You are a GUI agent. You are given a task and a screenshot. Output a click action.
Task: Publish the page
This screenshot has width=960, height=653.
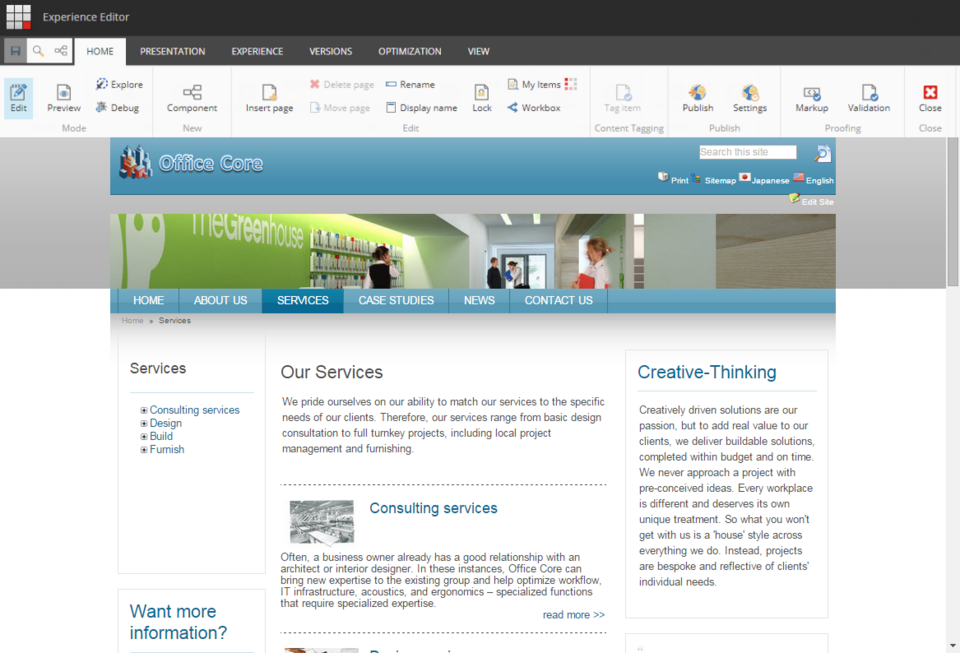click(697, 98)
